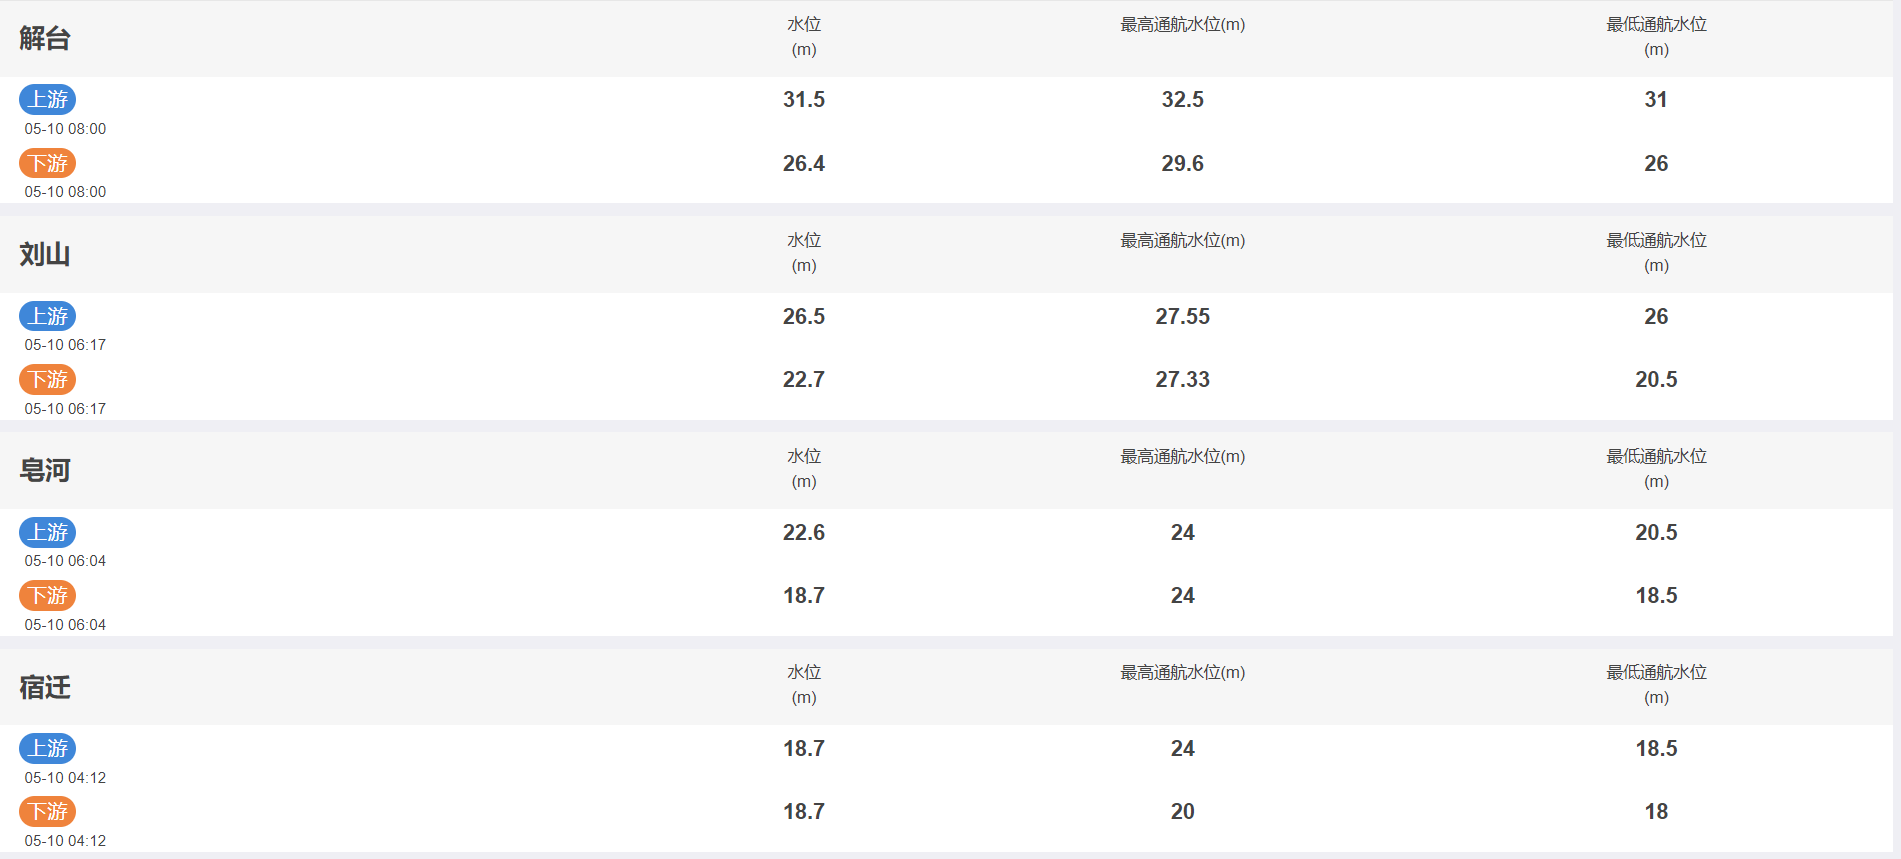
Task: Click the blue 上游 badge under 刘山
Action: coord(47,316)
